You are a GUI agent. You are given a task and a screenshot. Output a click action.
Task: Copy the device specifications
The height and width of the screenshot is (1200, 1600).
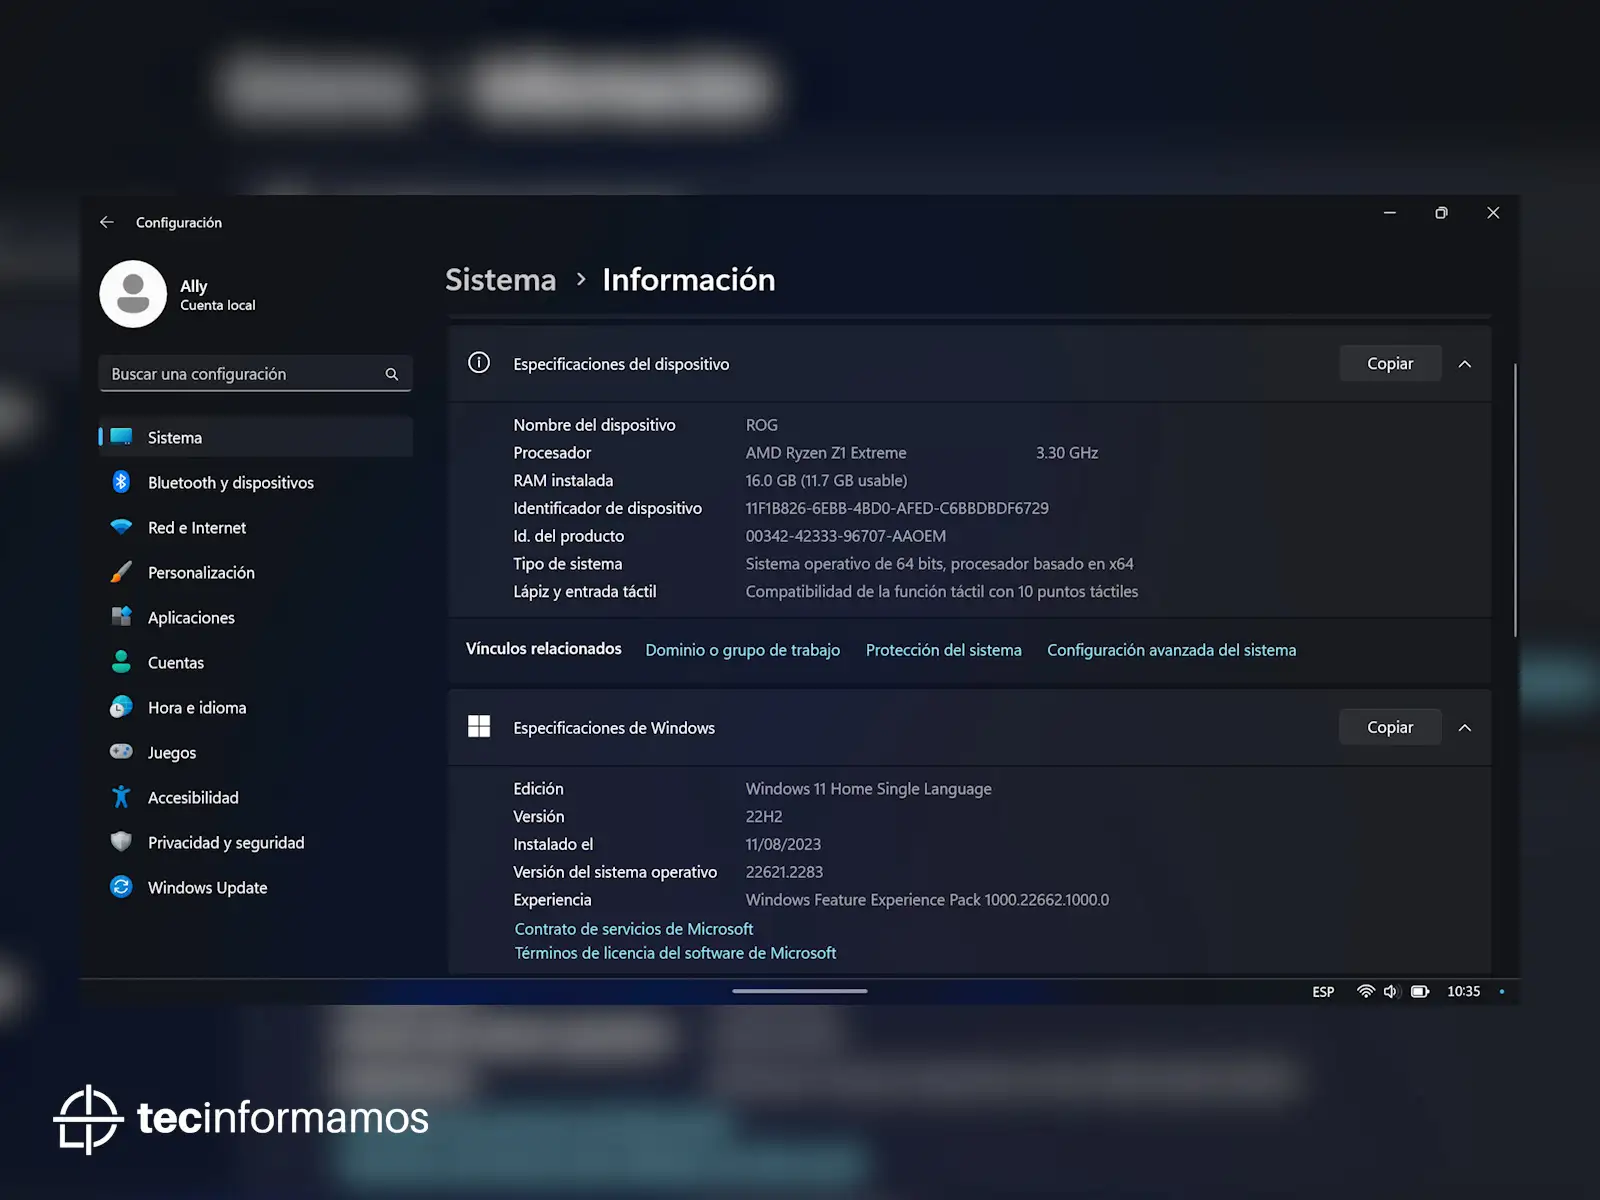click(x=1389, y=364)
